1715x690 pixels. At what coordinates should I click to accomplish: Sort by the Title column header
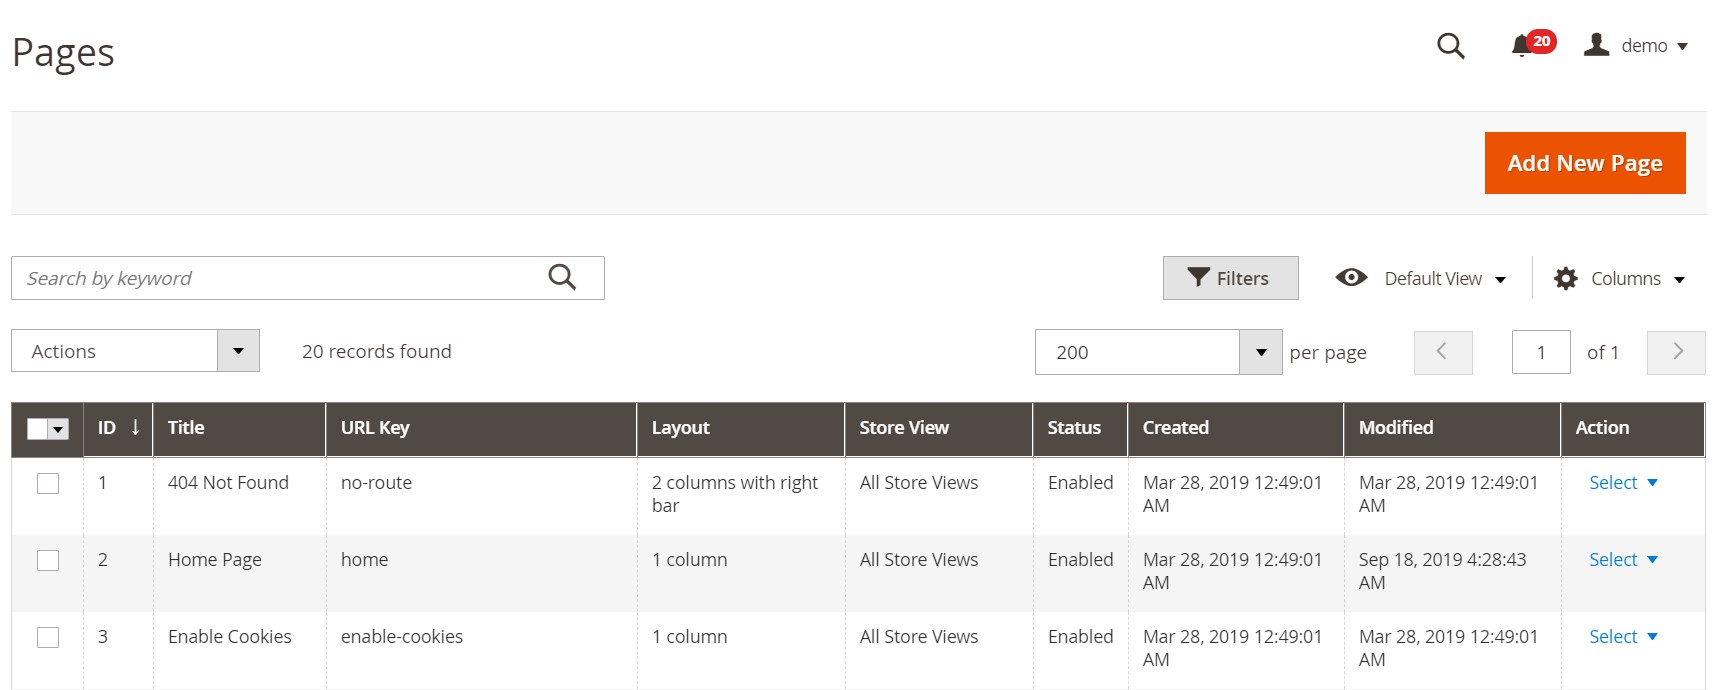tap(187, 428)
